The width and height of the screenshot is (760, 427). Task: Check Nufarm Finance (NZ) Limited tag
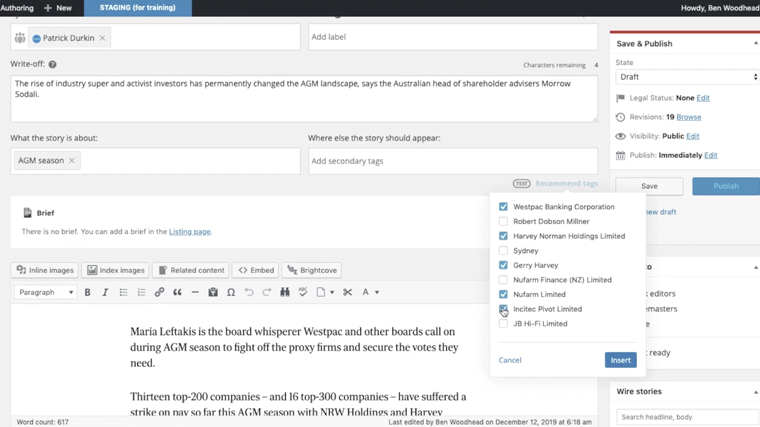503,280
